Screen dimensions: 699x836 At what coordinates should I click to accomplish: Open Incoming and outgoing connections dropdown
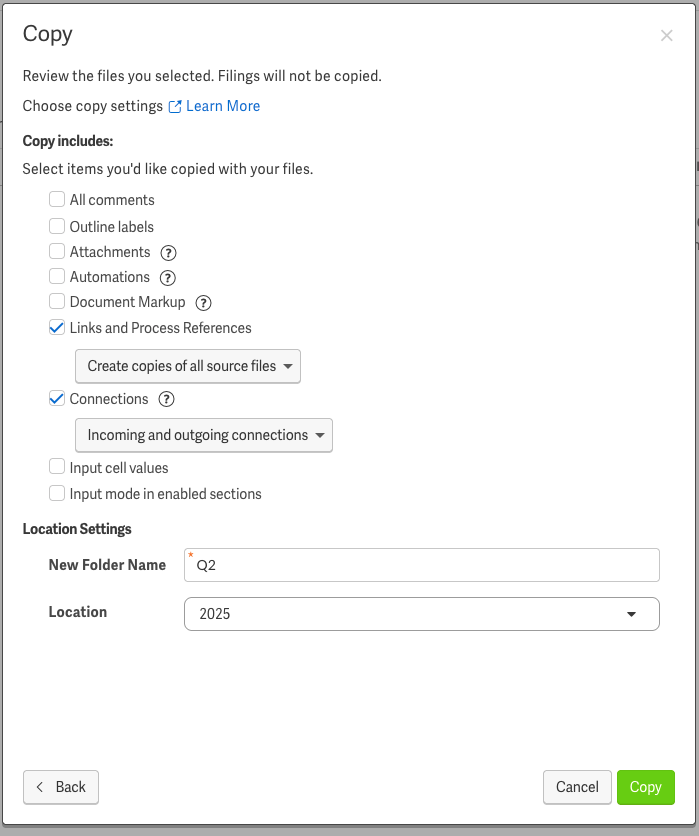[204, 435]
